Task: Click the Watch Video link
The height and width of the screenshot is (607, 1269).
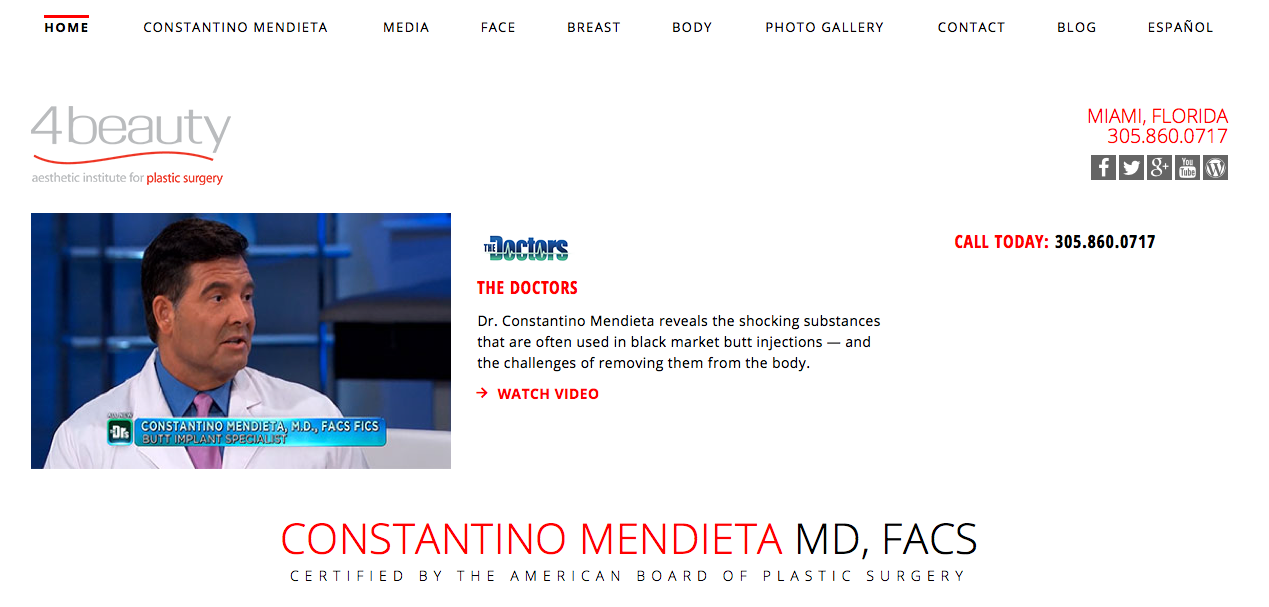Action: pyautogui.click(x=548, y=394)
